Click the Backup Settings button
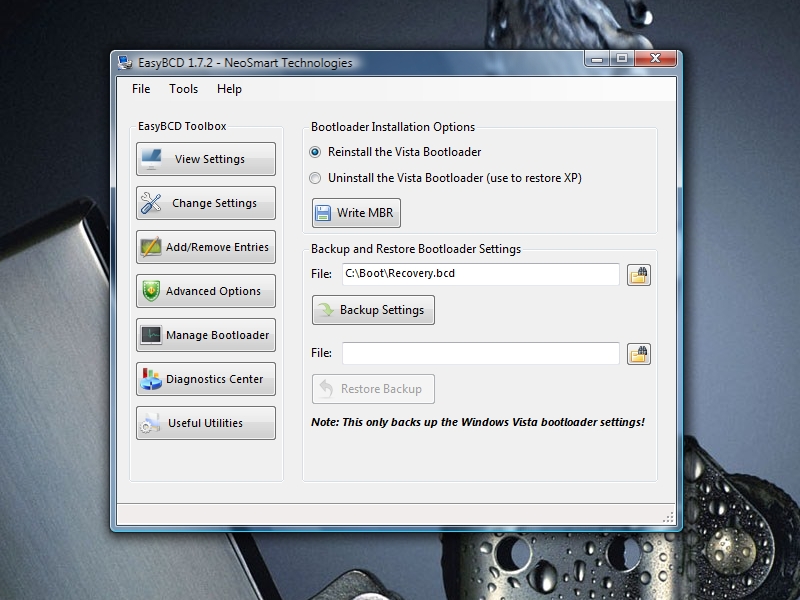Screen dimensions: 800x600 coord(373,310)
